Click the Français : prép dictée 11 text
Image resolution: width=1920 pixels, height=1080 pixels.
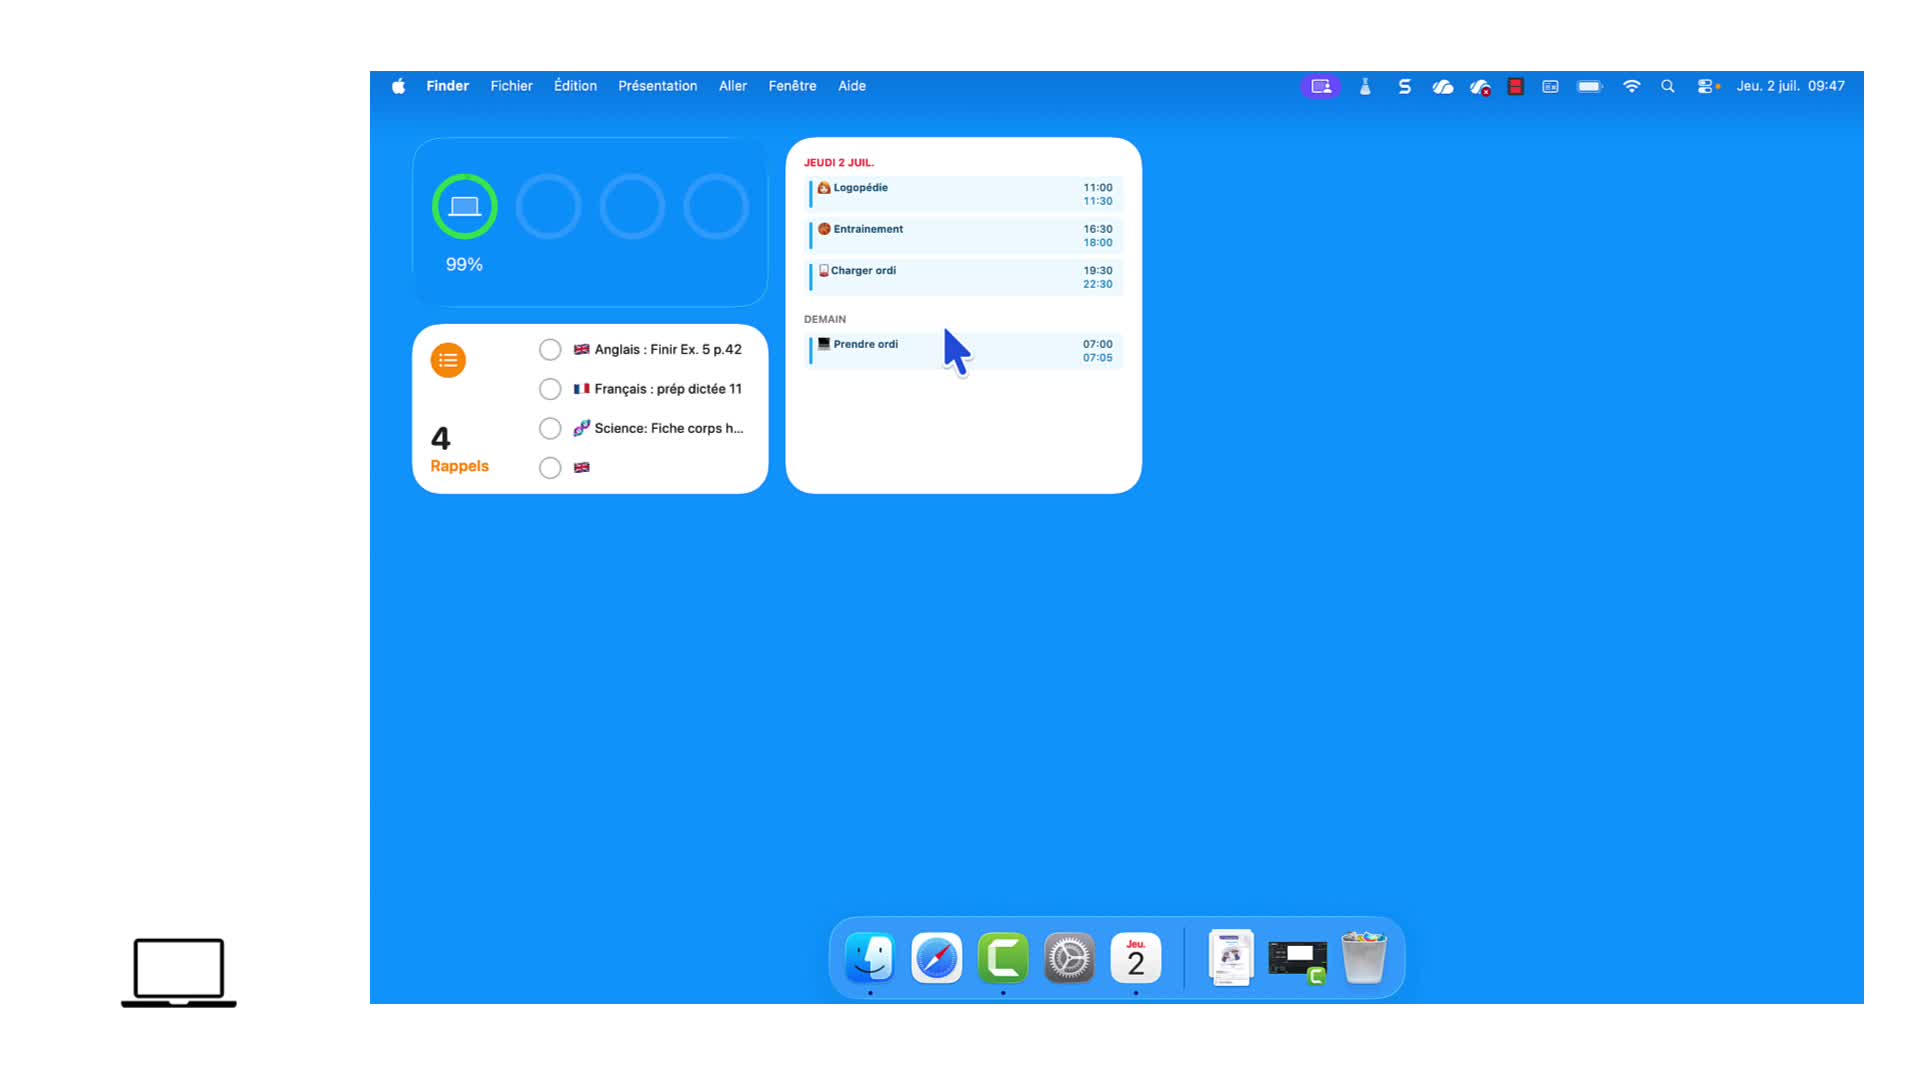668,389
